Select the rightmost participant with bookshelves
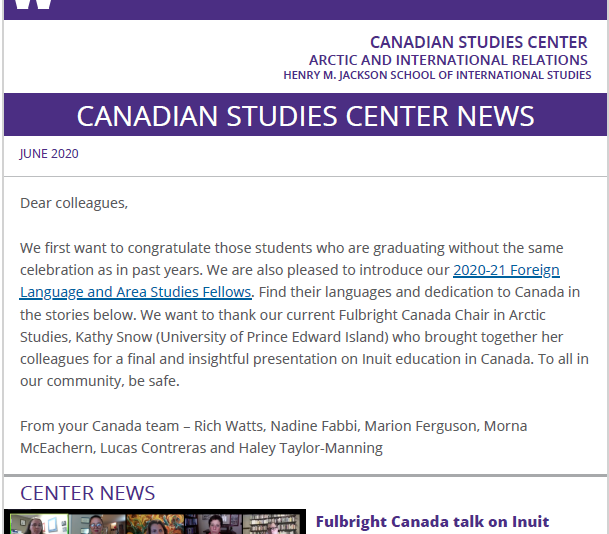The width and height of the screenshot is (609, 534). 271,524
